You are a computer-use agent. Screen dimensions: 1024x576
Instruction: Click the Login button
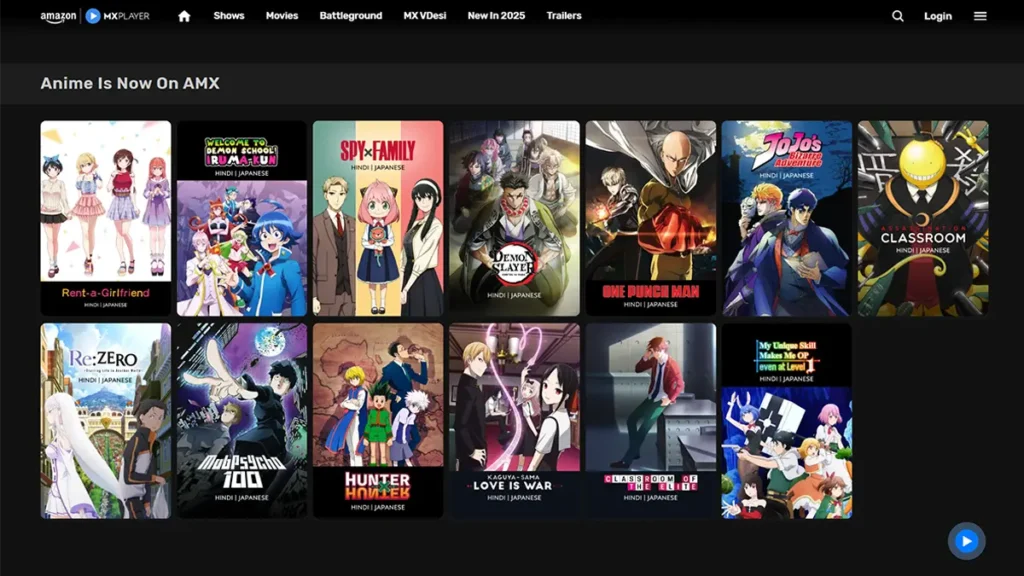938,16
